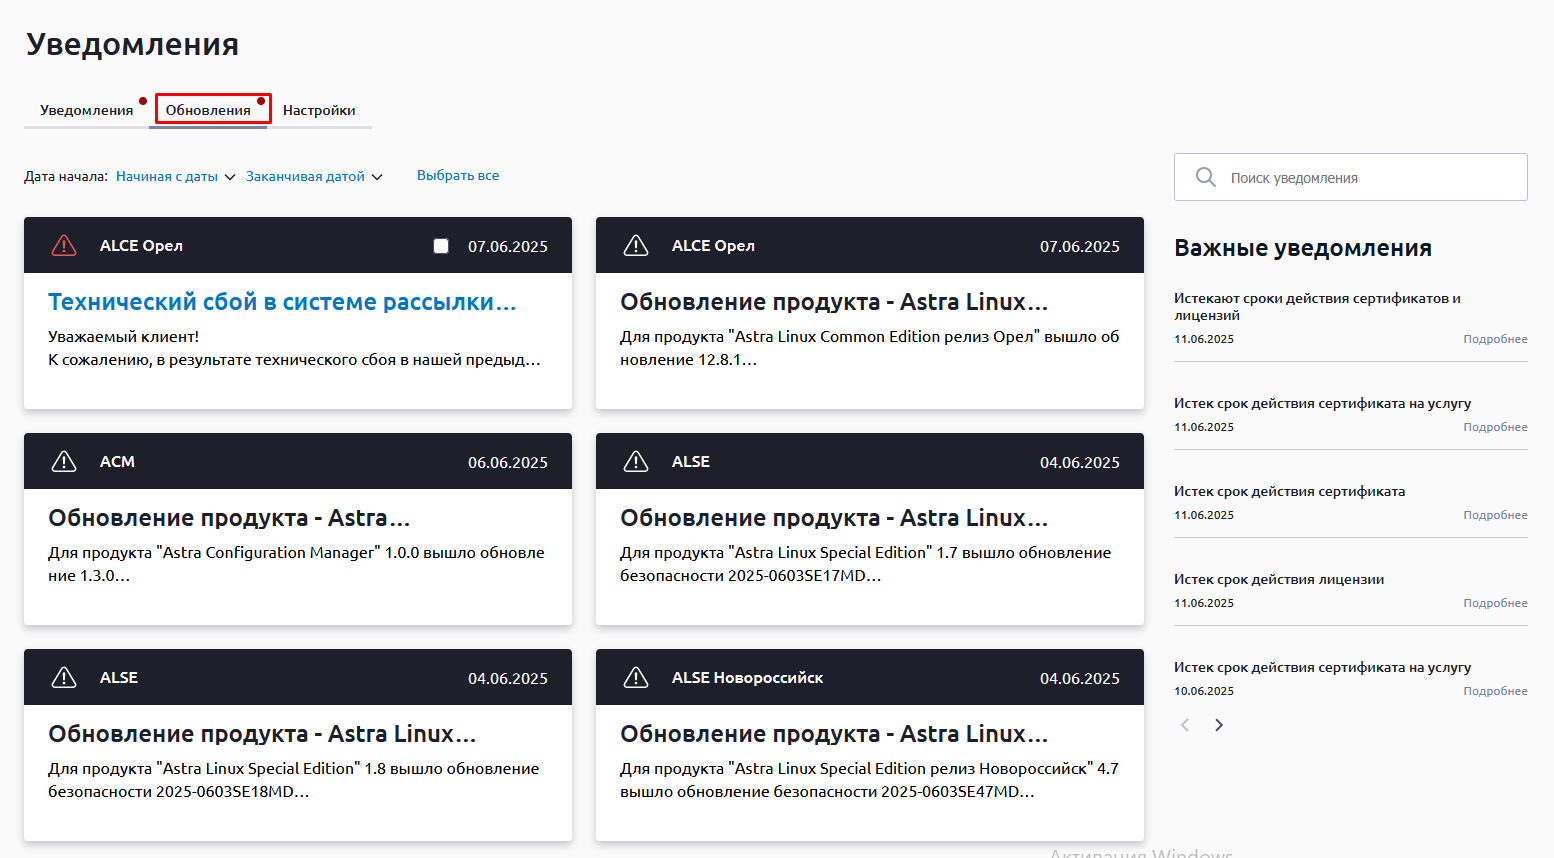
Task: Click Подробнее for Истек срок действия лицензии
Action: click(x=1495, y=603)
